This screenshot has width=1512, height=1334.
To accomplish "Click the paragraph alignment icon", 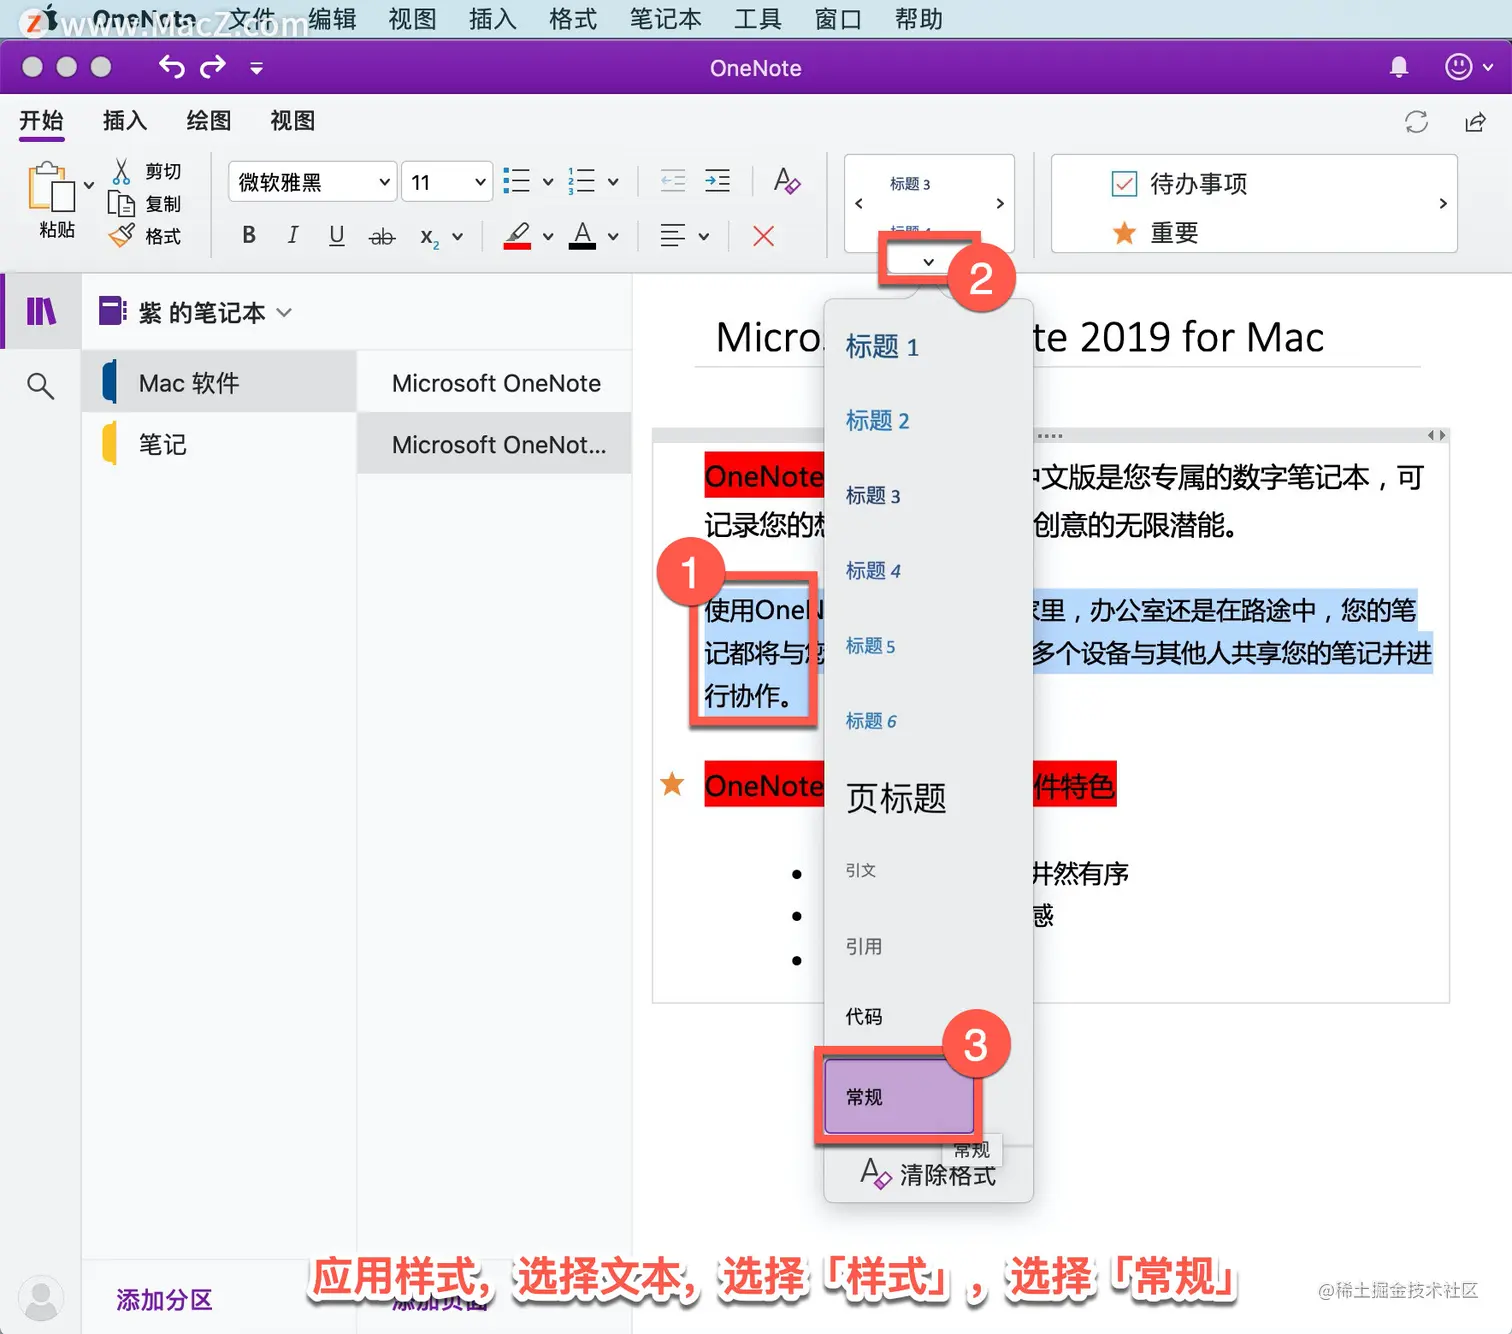I will (x=672, y=236).
